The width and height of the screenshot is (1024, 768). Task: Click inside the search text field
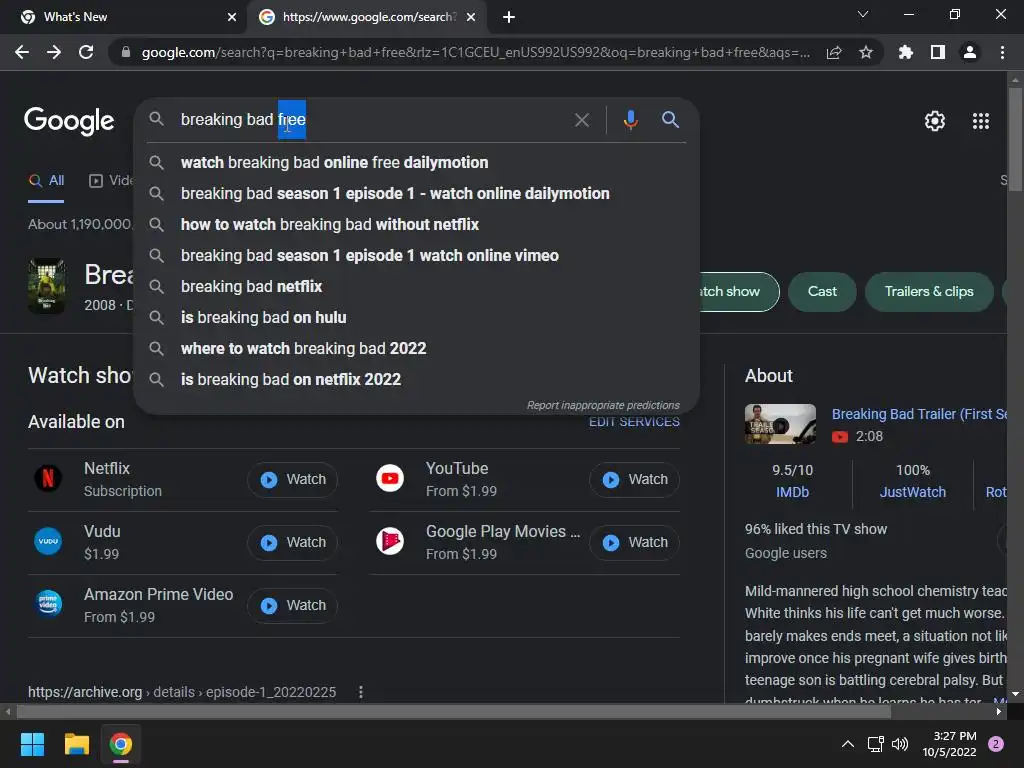[372, 120]
